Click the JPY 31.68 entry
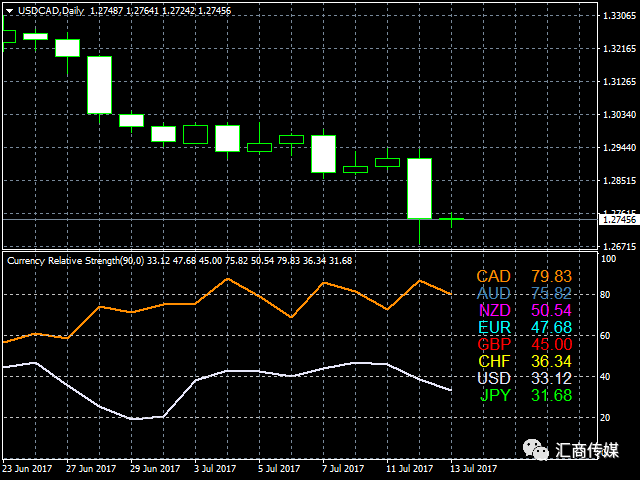The height and width of the screenshot is (480, 640). pyautogui.click(x=526, y=395)
